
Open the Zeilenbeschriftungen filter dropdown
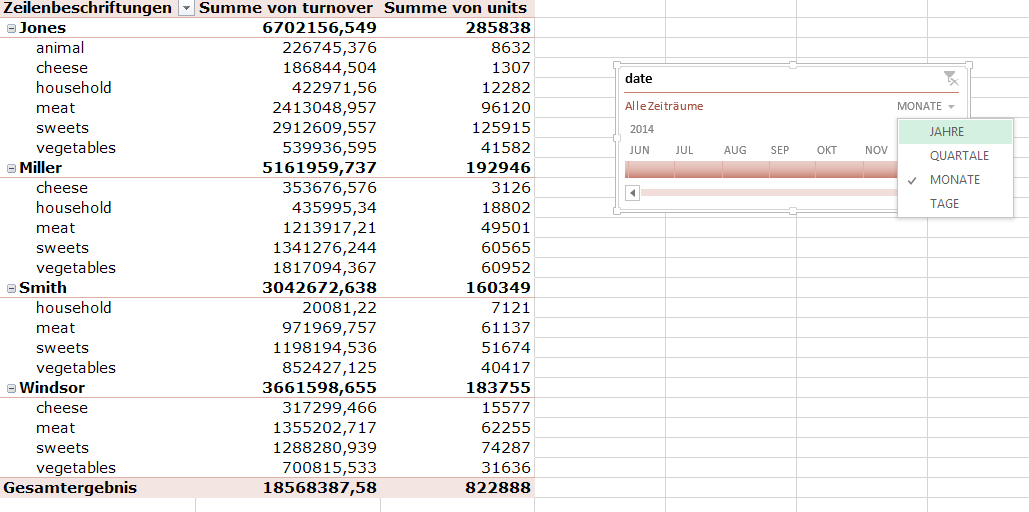click(186, 8)
